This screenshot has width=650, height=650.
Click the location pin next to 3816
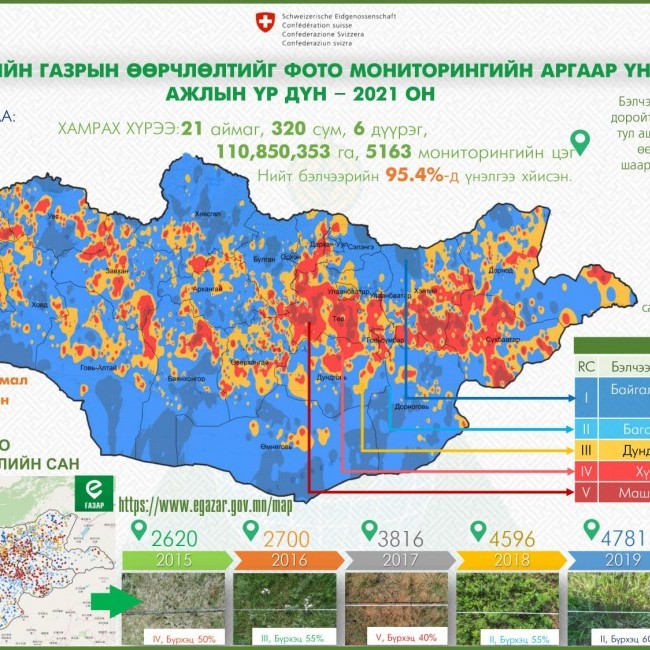pyautogui.click(x=369, y=530)
